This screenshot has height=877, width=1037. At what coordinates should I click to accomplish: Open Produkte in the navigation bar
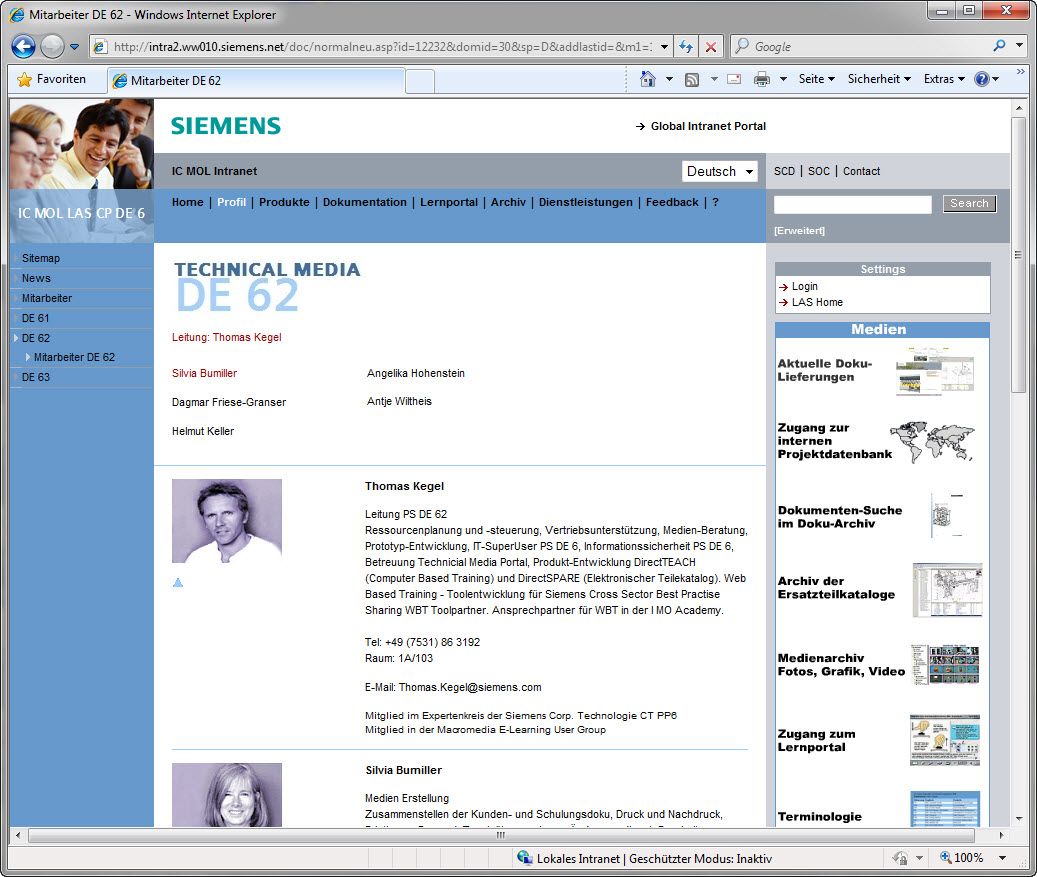coord(284,202)
